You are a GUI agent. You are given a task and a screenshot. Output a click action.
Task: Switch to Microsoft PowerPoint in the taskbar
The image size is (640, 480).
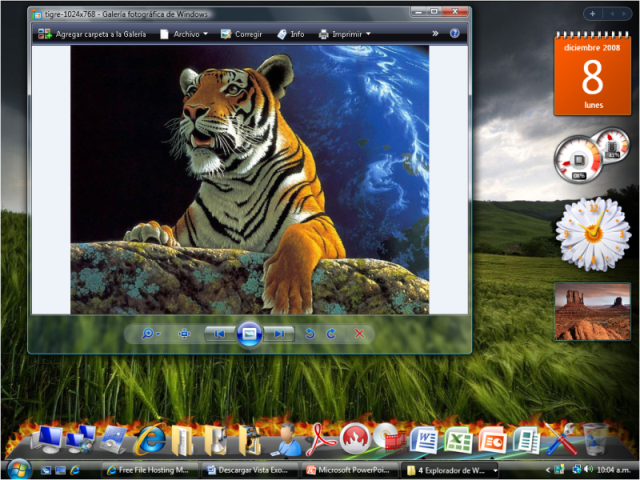click(350, 469)
